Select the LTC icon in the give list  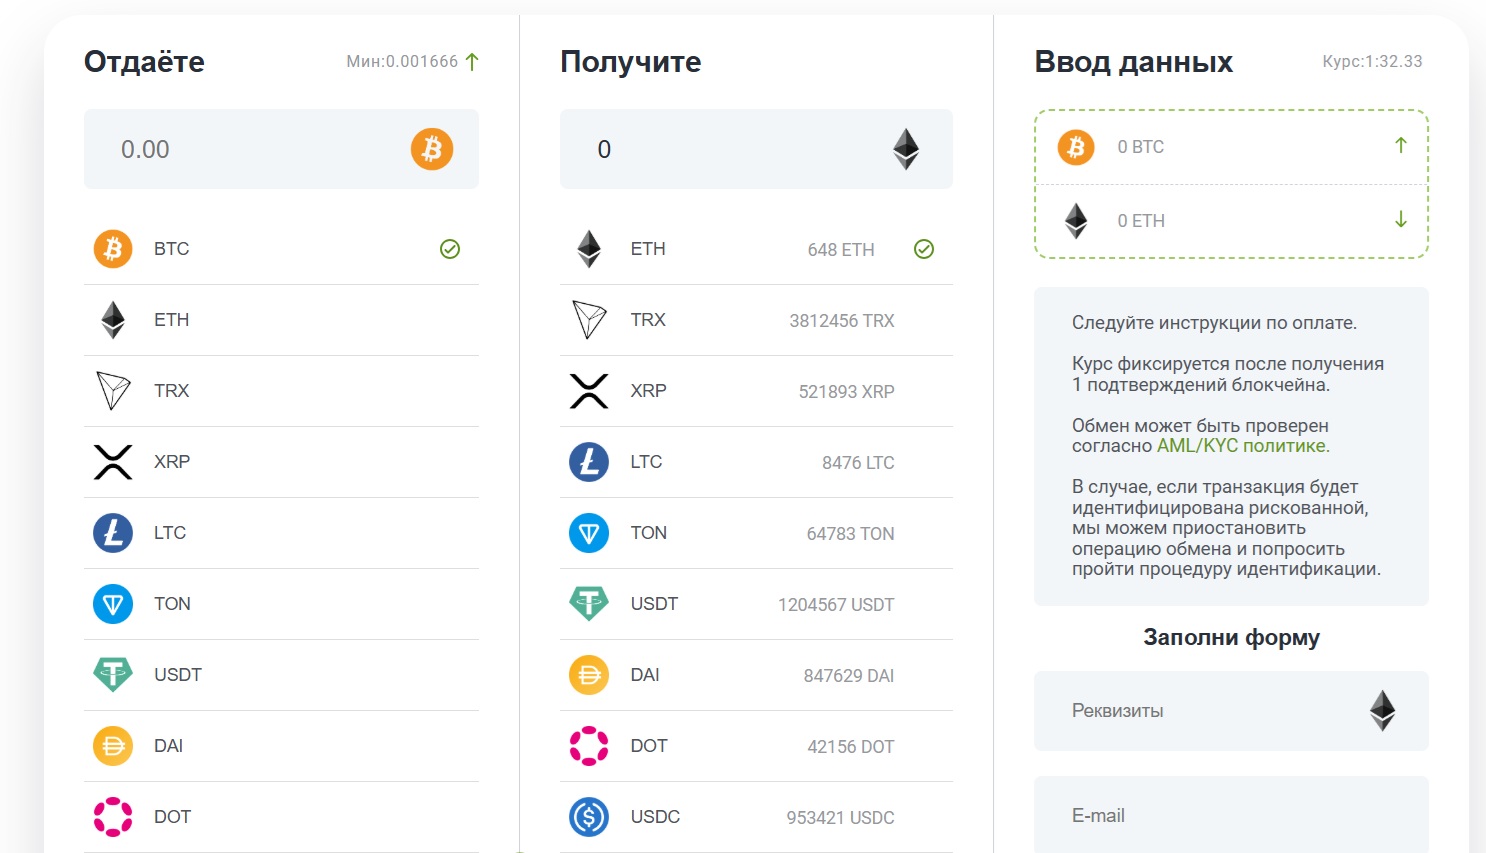click(x=113, y=533)
